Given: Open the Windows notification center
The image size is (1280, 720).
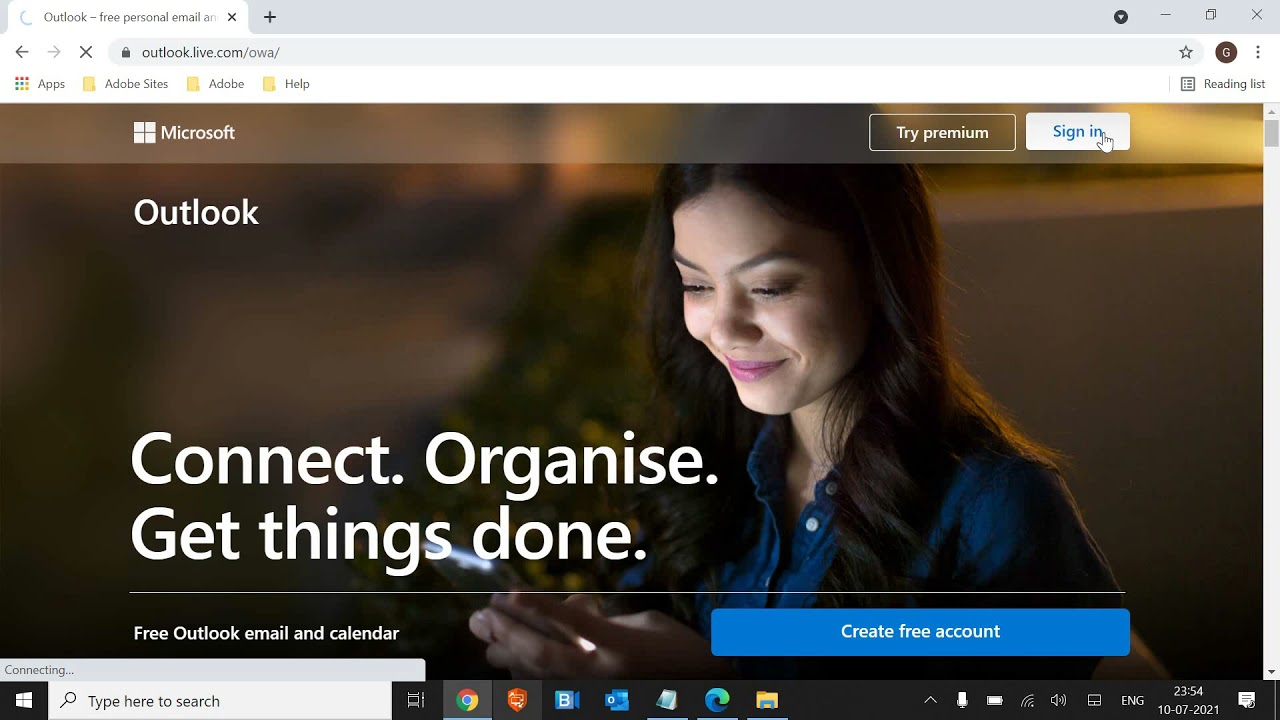Looking at the screenshot, I should tap(1247, 700).
